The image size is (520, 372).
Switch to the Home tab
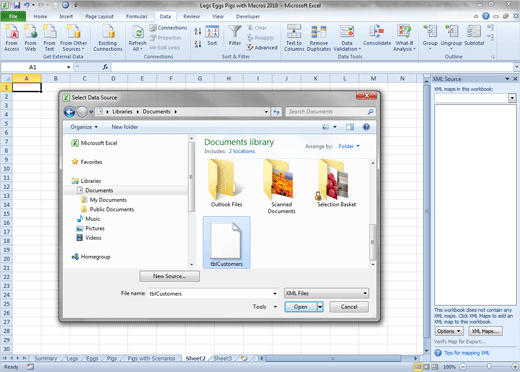(40, 16)
